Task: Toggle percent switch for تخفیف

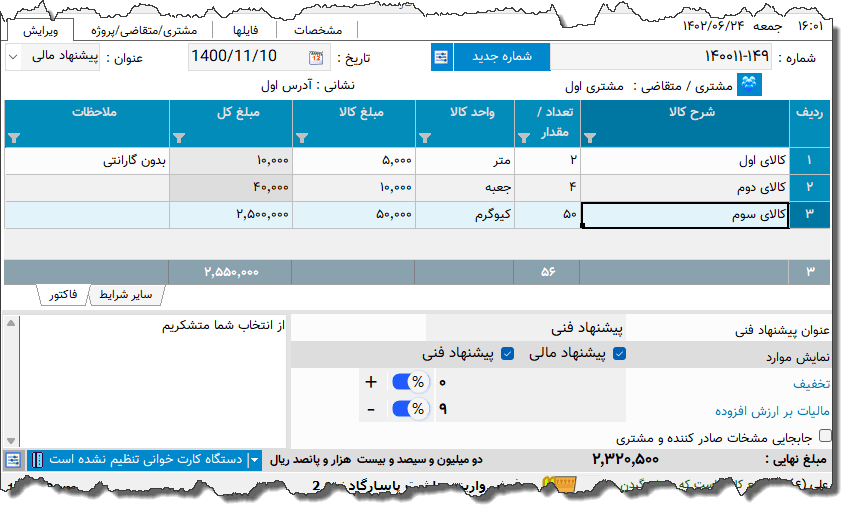Action: pyautogui.click(x=410, y=382)
